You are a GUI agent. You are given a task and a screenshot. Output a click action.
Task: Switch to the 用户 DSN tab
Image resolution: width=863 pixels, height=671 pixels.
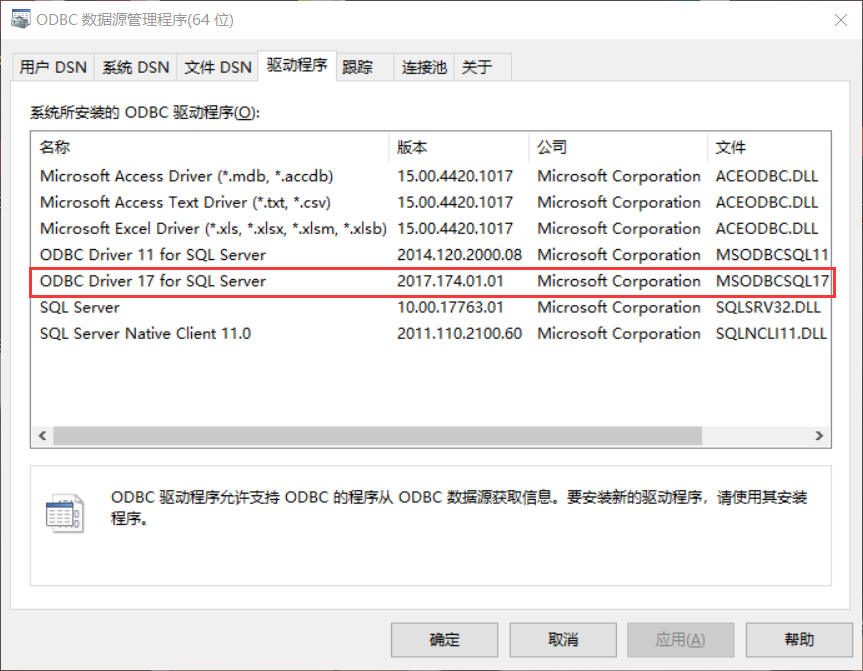[53, 67]
